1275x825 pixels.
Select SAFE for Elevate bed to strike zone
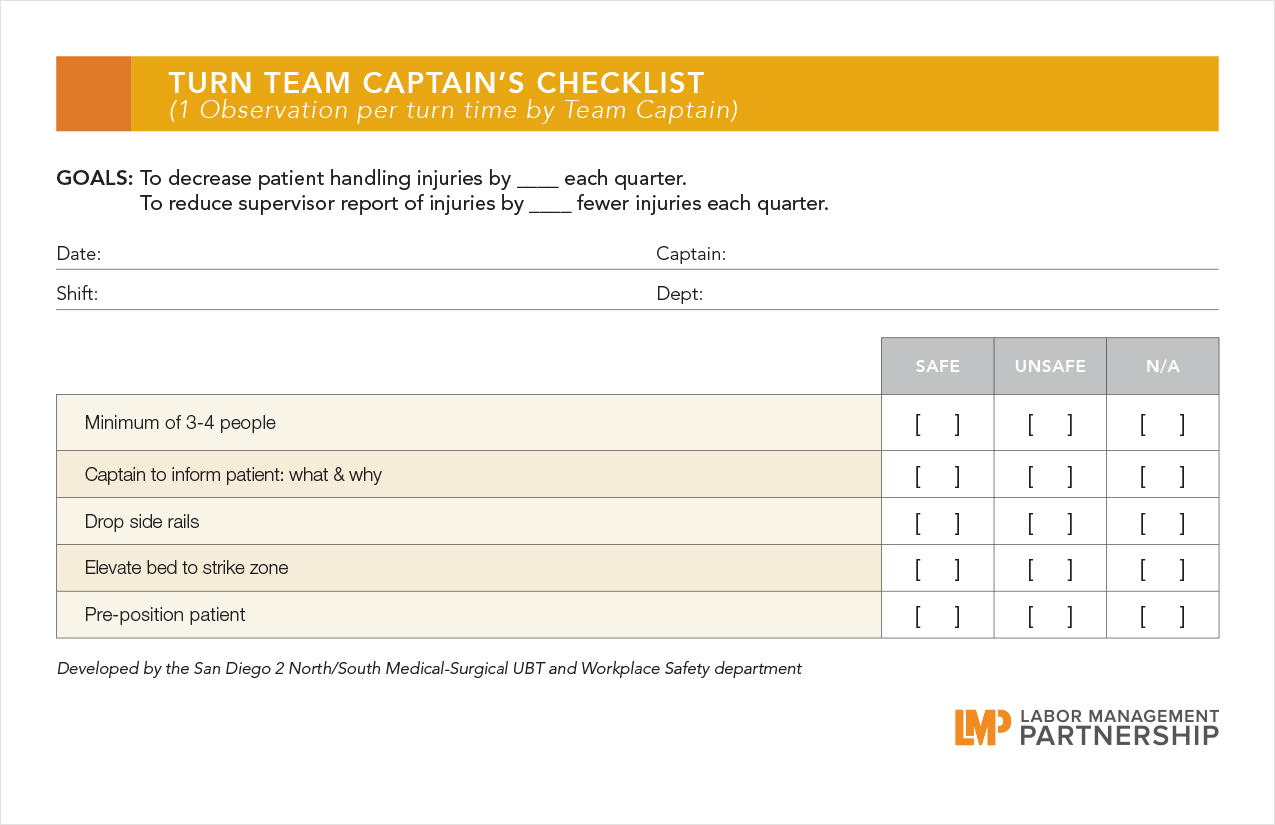coord(937,569)
